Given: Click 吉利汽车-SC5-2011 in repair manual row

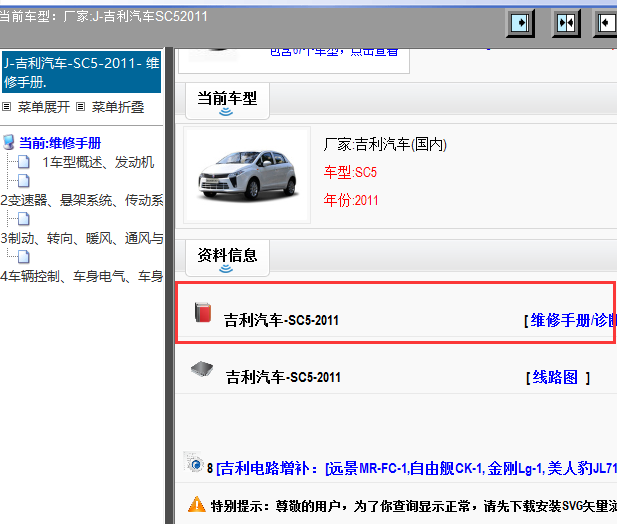Looking at the screenshot, I should 281,320.
